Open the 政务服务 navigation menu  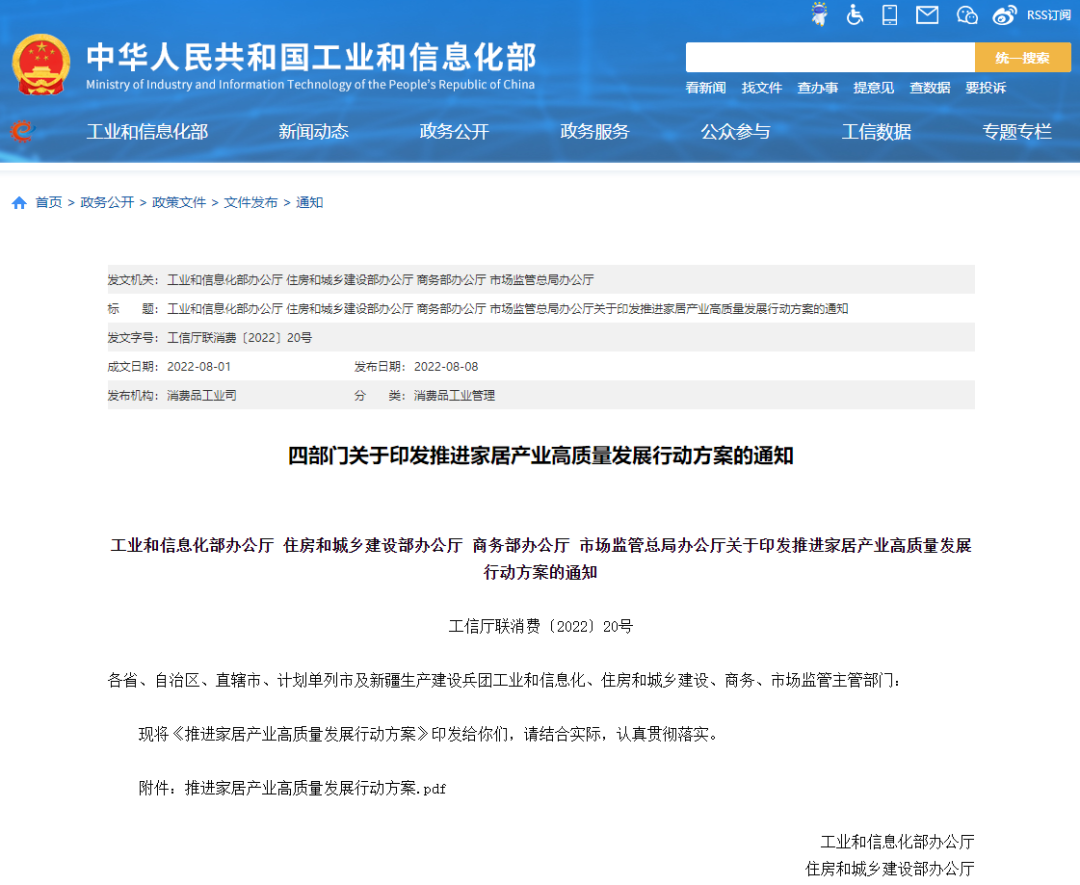[594, 132]
